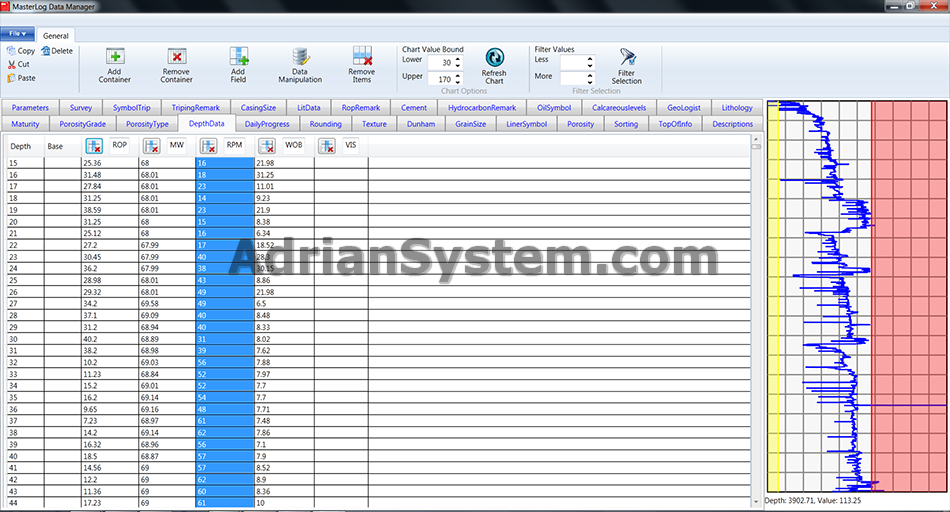This screenshot has height=512, width=950.
Task: Open the PorosityType tab
Action: [147, 124]
